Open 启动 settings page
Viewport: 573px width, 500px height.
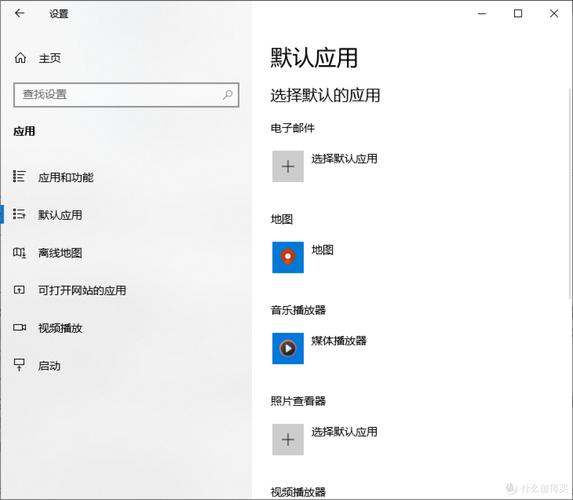click(49, 366)
